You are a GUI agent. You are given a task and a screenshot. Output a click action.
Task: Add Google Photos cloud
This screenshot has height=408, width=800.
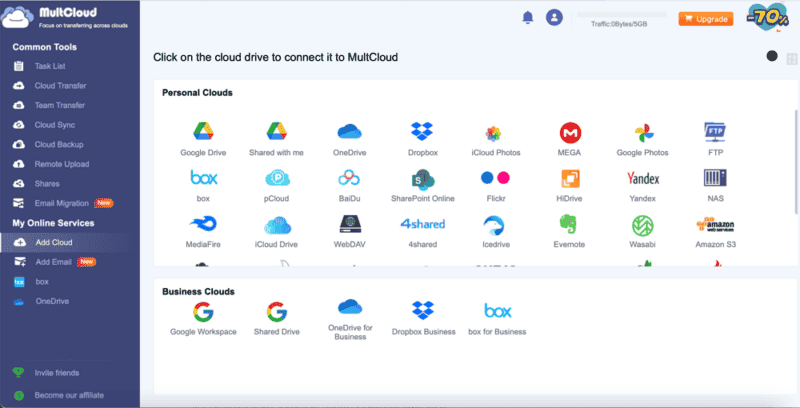[644, 133]
